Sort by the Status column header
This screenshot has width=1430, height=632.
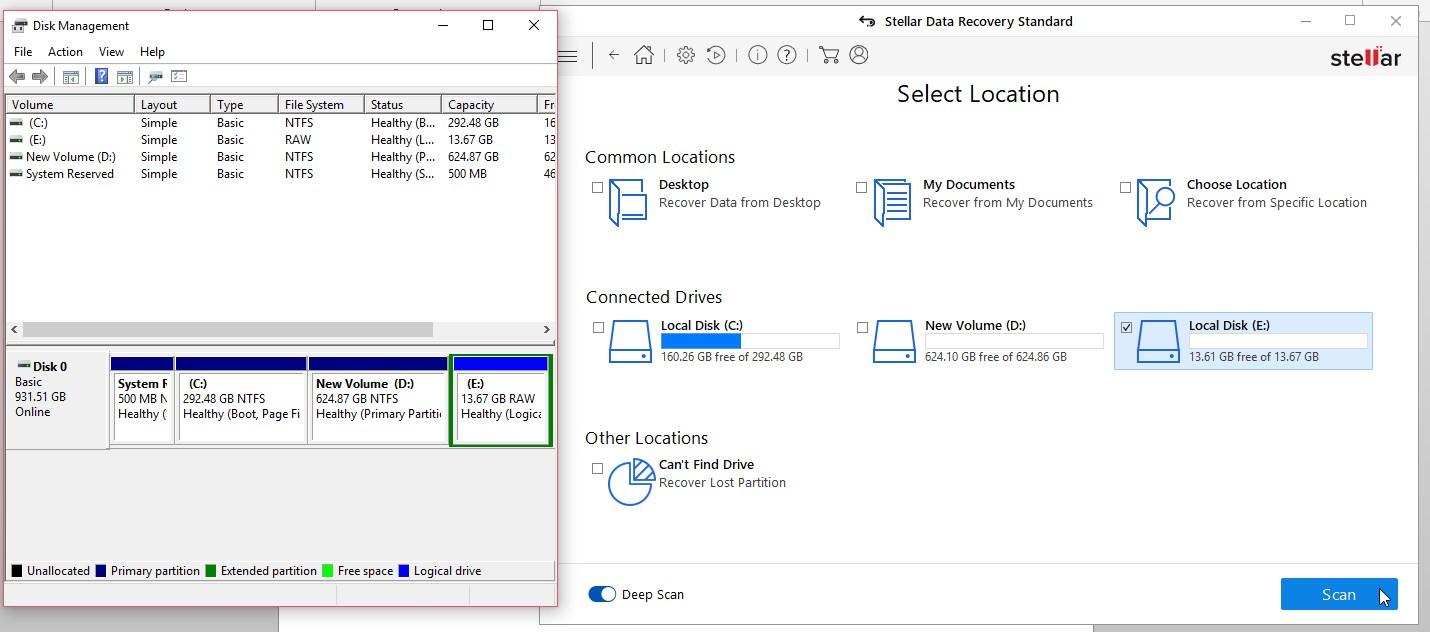[402, 105]
